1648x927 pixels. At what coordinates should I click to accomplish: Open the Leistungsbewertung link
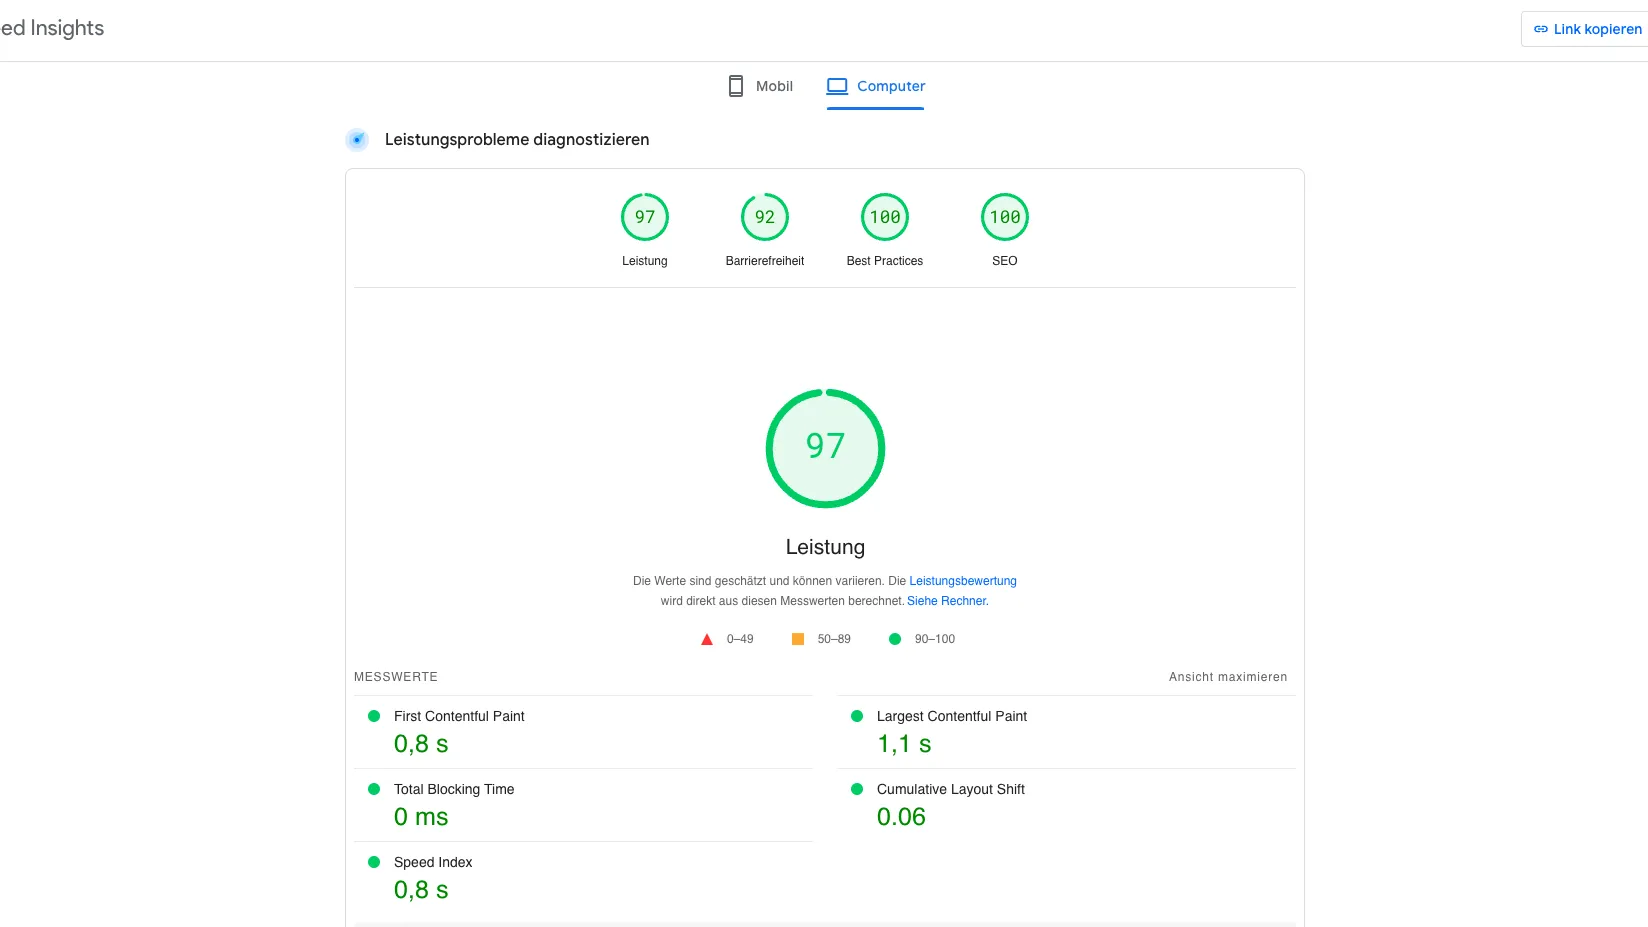pyautogui.click(x=962, y=580)
